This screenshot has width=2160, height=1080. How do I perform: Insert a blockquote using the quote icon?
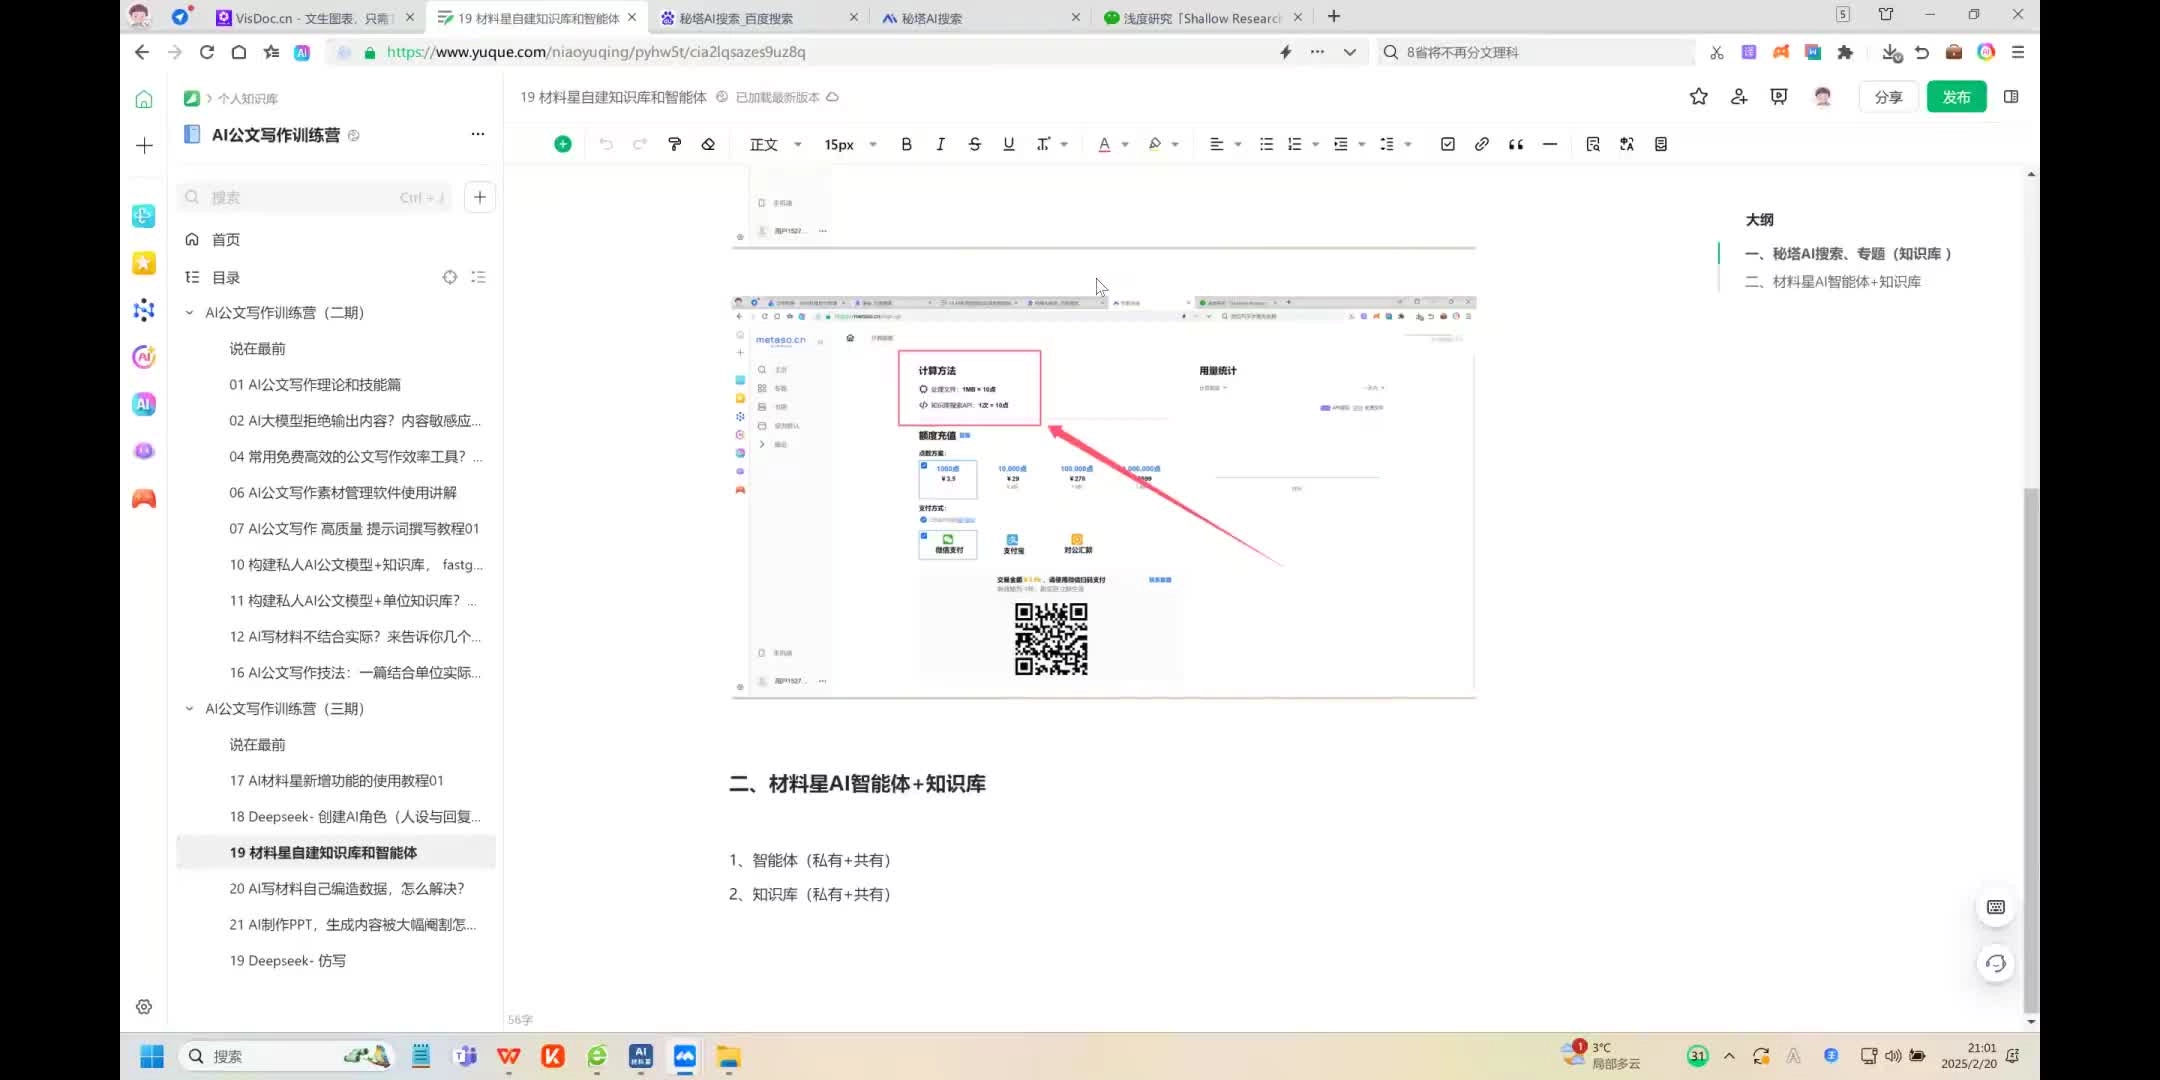[x=1515, y=144]
